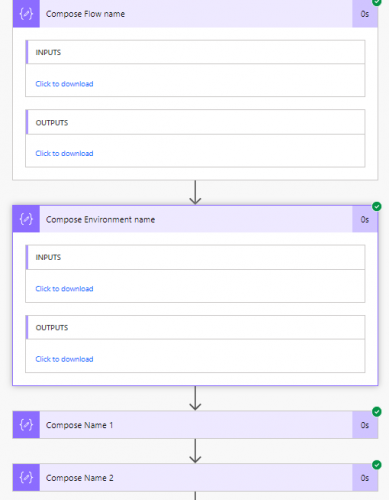This screenshot has height=500, width=389.
Task: Expand the Compose Name 2 action
Action: (196, 477)
